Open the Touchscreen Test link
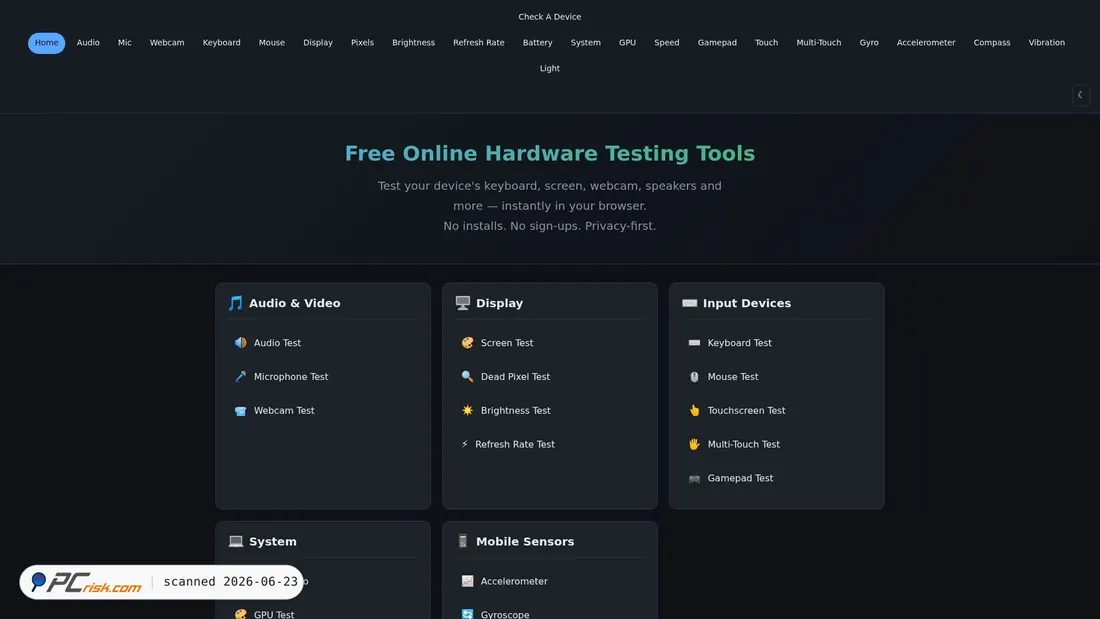The image size is (1100, 619). (746, 411)
